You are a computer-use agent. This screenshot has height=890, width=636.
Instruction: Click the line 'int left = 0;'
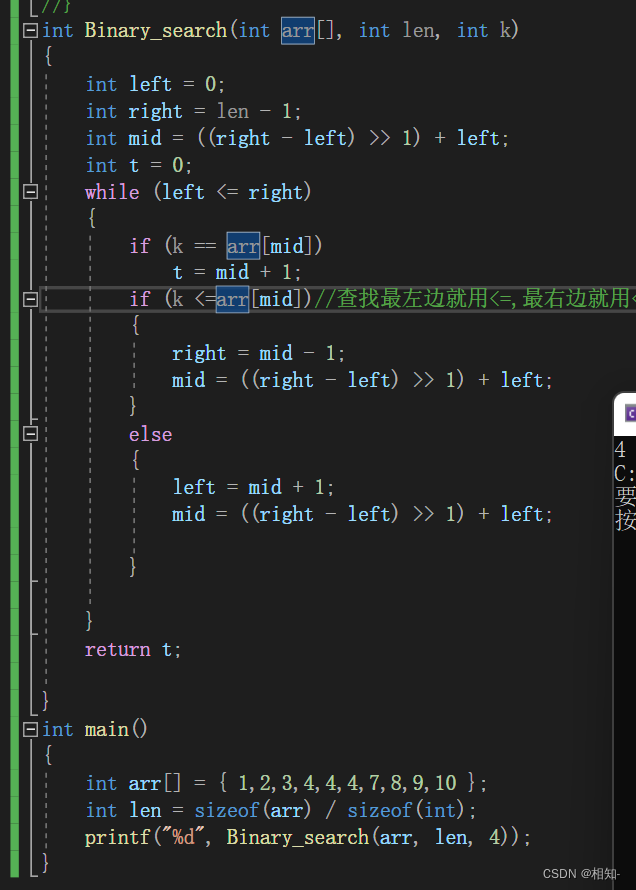[x=155, y=84]
